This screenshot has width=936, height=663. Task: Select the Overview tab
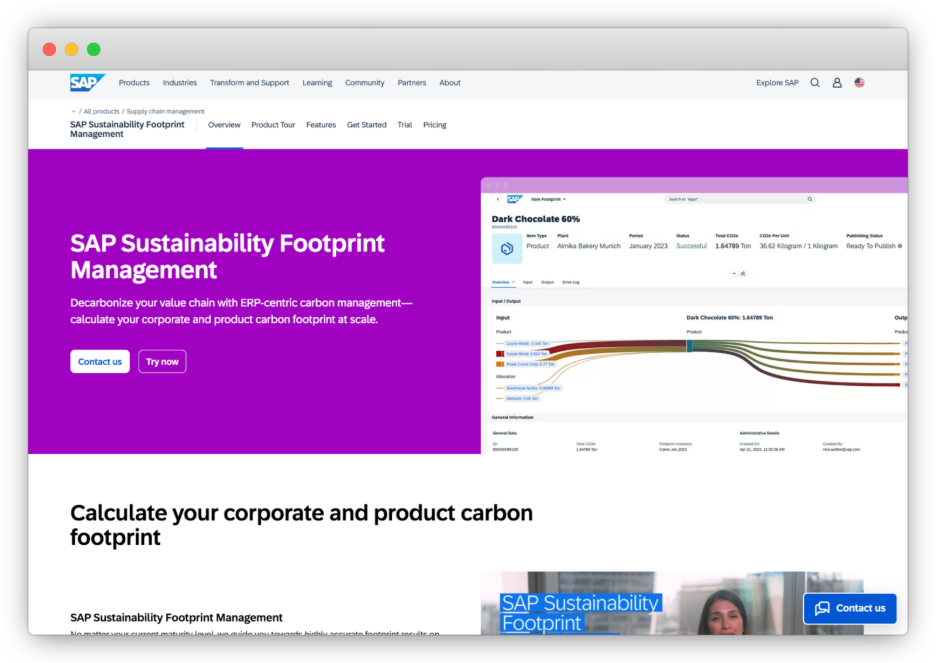pos(224,125)
